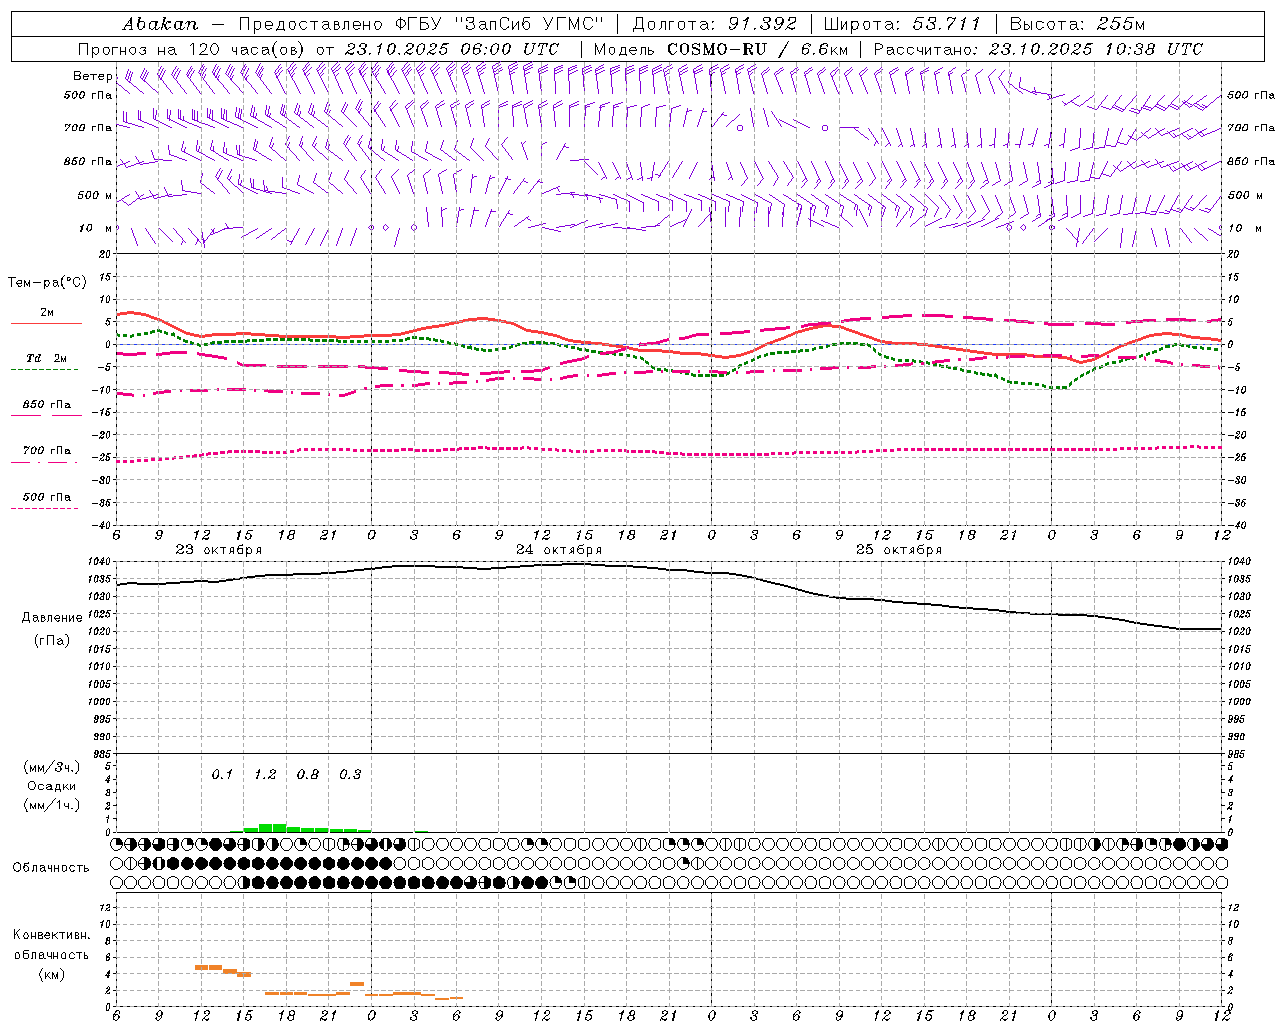Screen dimensions: 1280x1024
Task: Click the Ветер label at top left
Action: click(x=92, y=76)
